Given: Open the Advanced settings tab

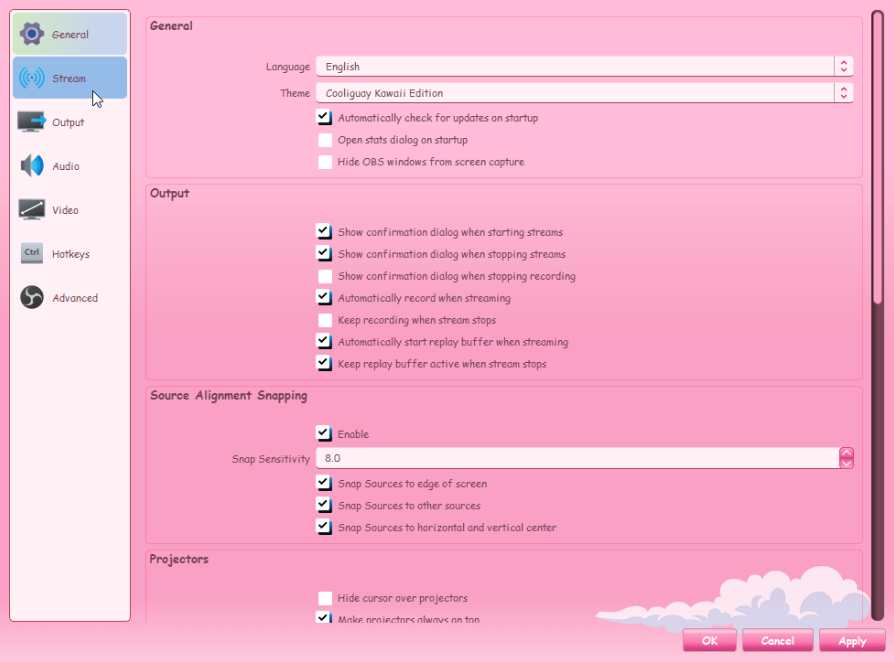Looking at the screenshot, I should (70, 298).
